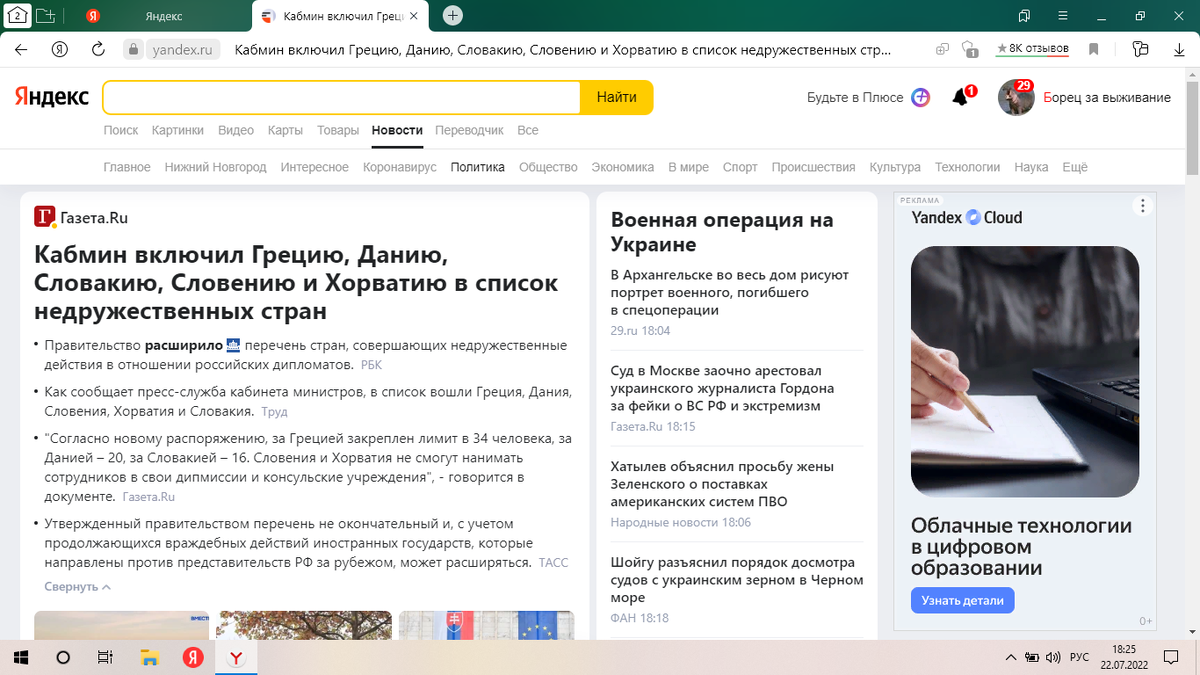1200x675 pixels.
Task: Switch to the Поиск service tab
Action: [x=121, y=130]
